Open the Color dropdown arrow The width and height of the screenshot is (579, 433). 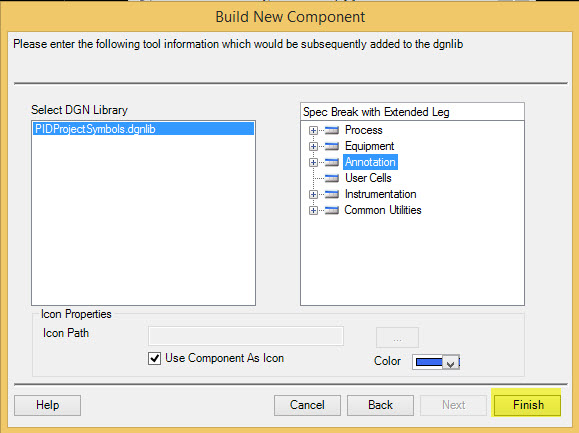(x=450, y=362)
